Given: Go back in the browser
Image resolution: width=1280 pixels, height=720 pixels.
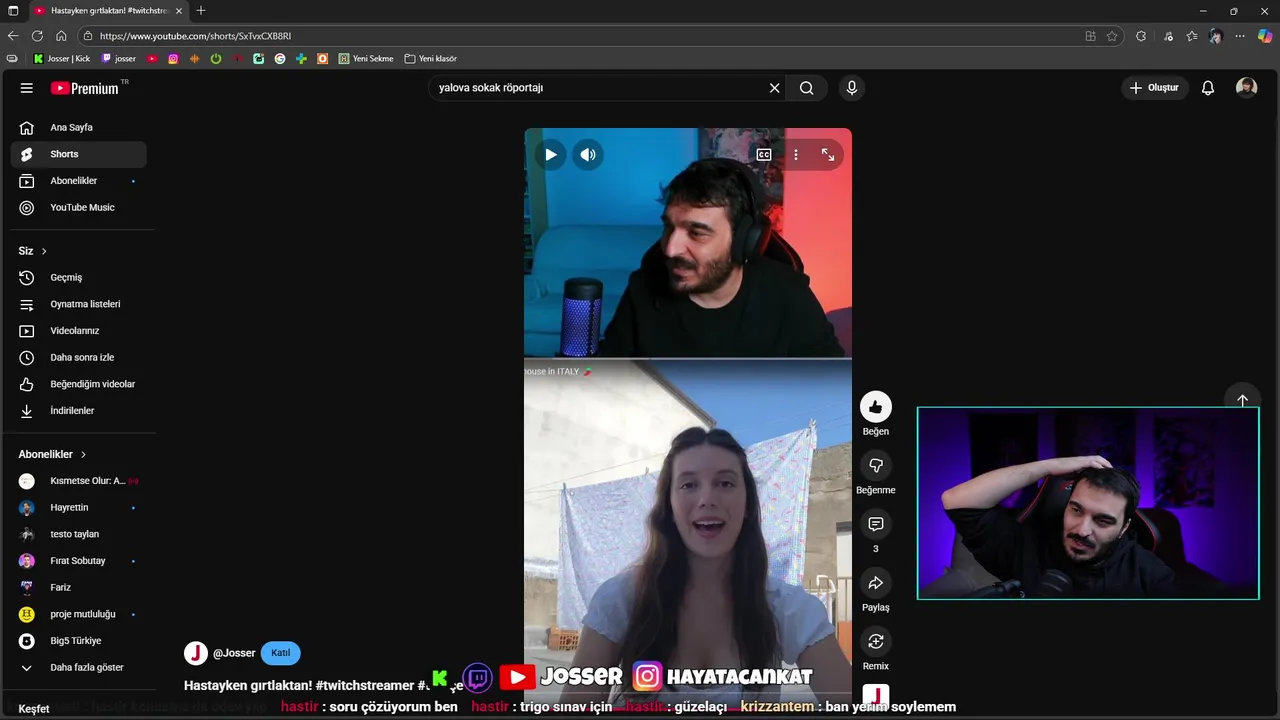Looking at the screenshot, I should 13,36.
